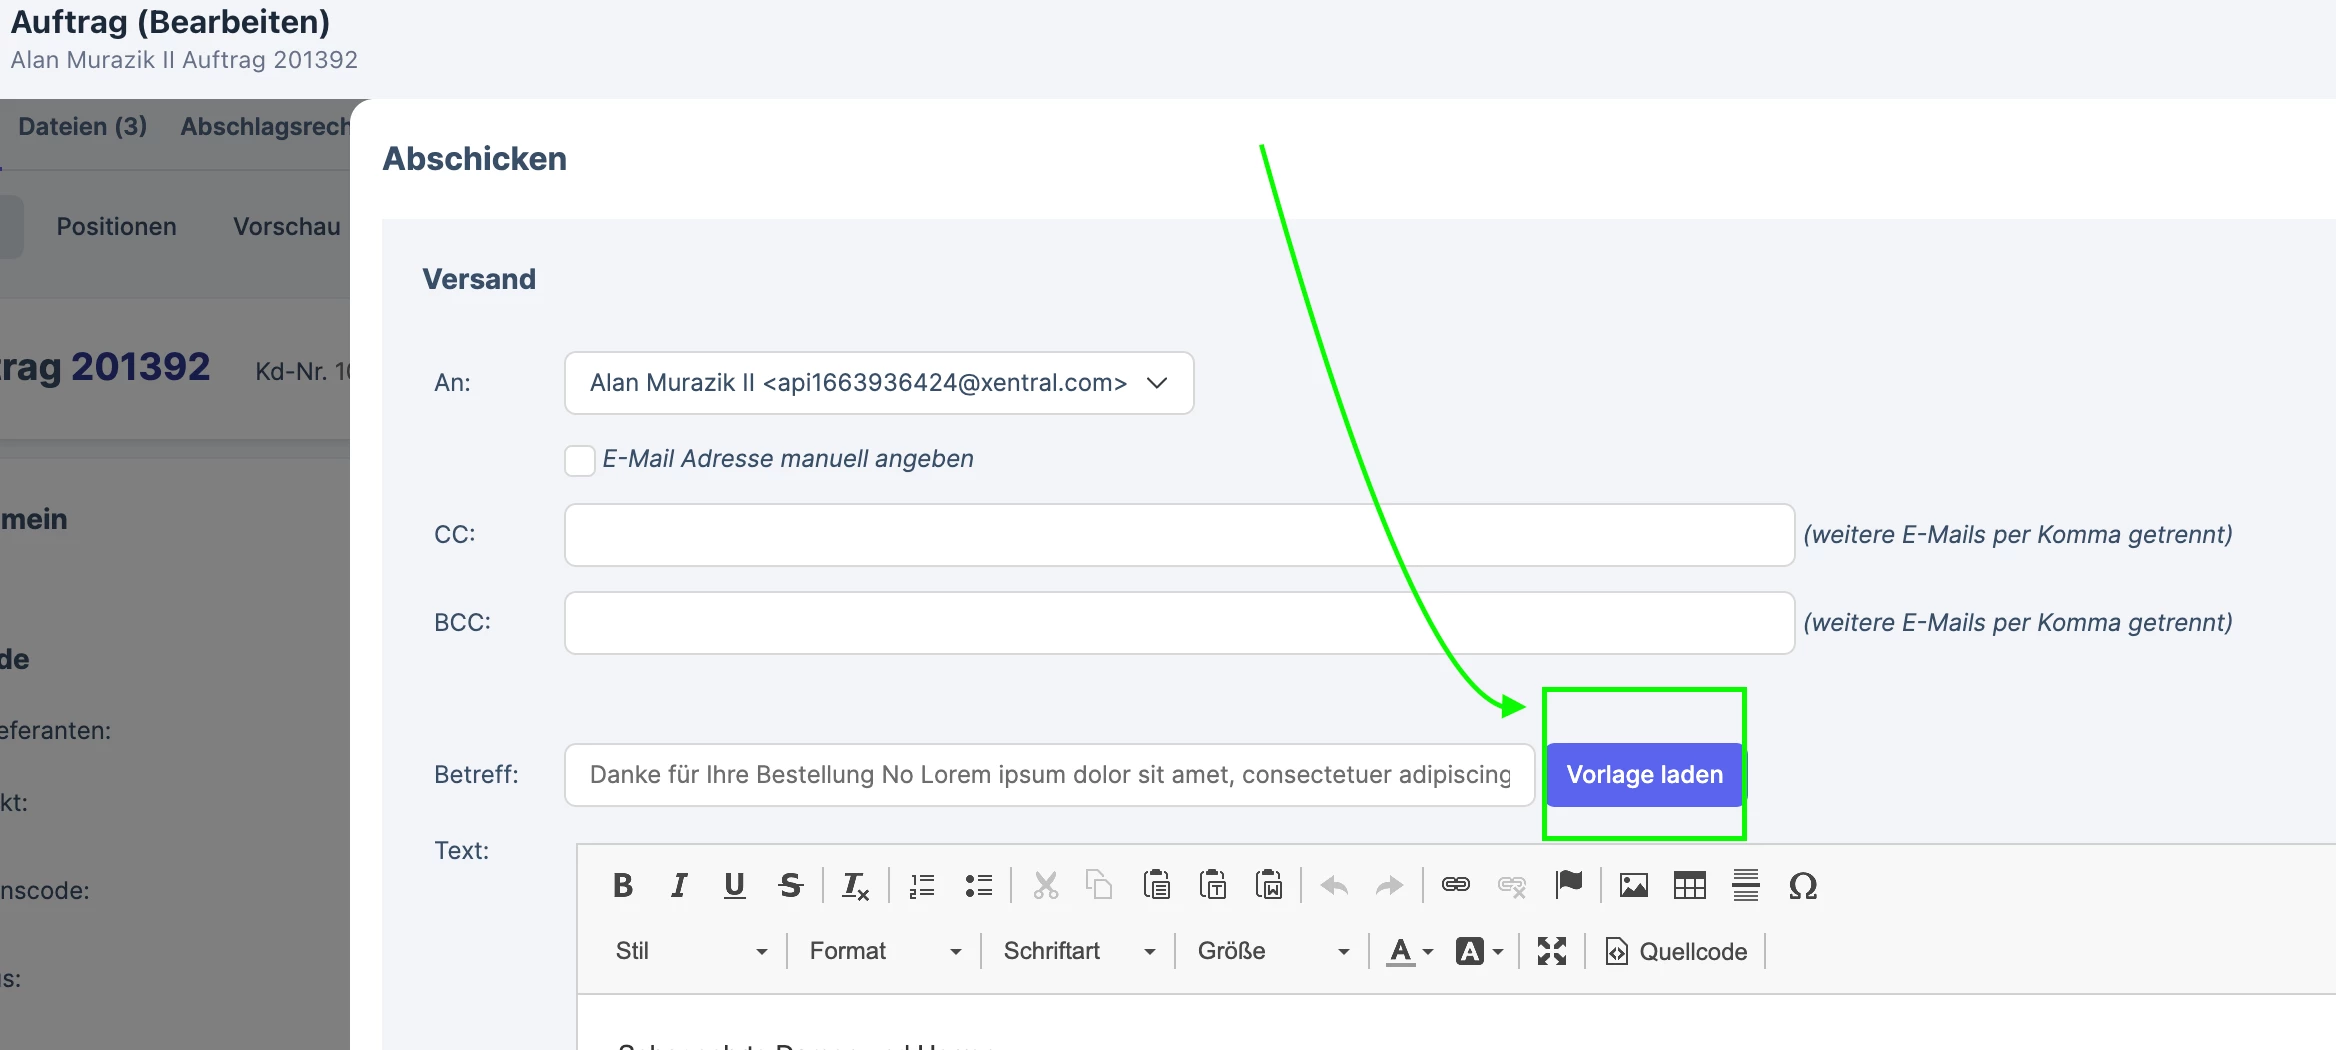This screenshot has width=2336, height=1050.
Task: Switch to the Dateien (3) tab
Action: click(83, 127)
